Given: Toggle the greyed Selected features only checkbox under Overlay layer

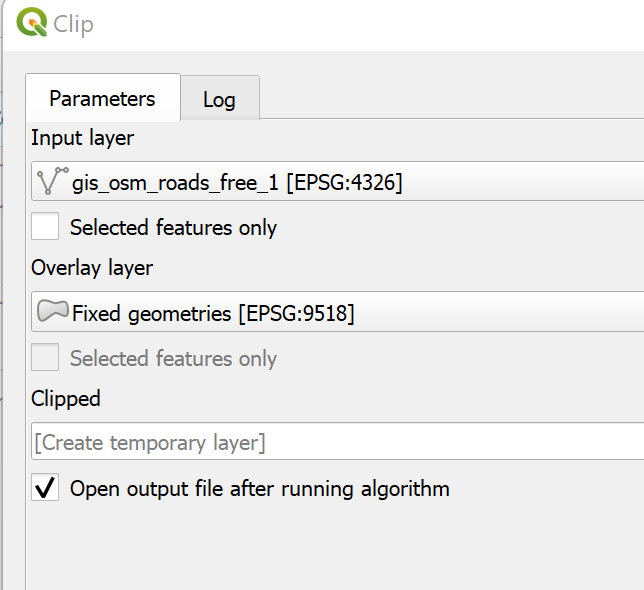Looking at the screenshot, I should click(45, 358).
